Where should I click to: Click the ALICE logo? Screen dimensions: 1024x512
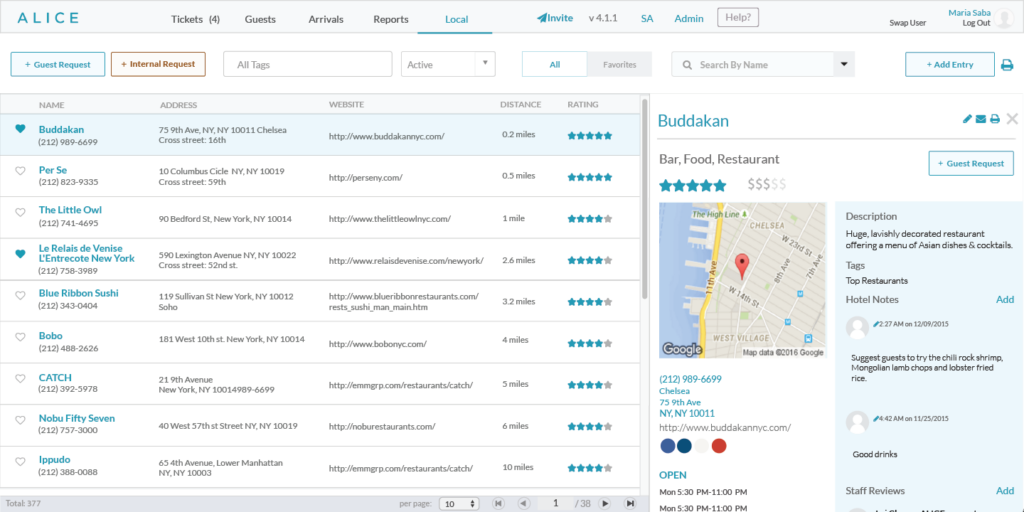pos(48,18)
